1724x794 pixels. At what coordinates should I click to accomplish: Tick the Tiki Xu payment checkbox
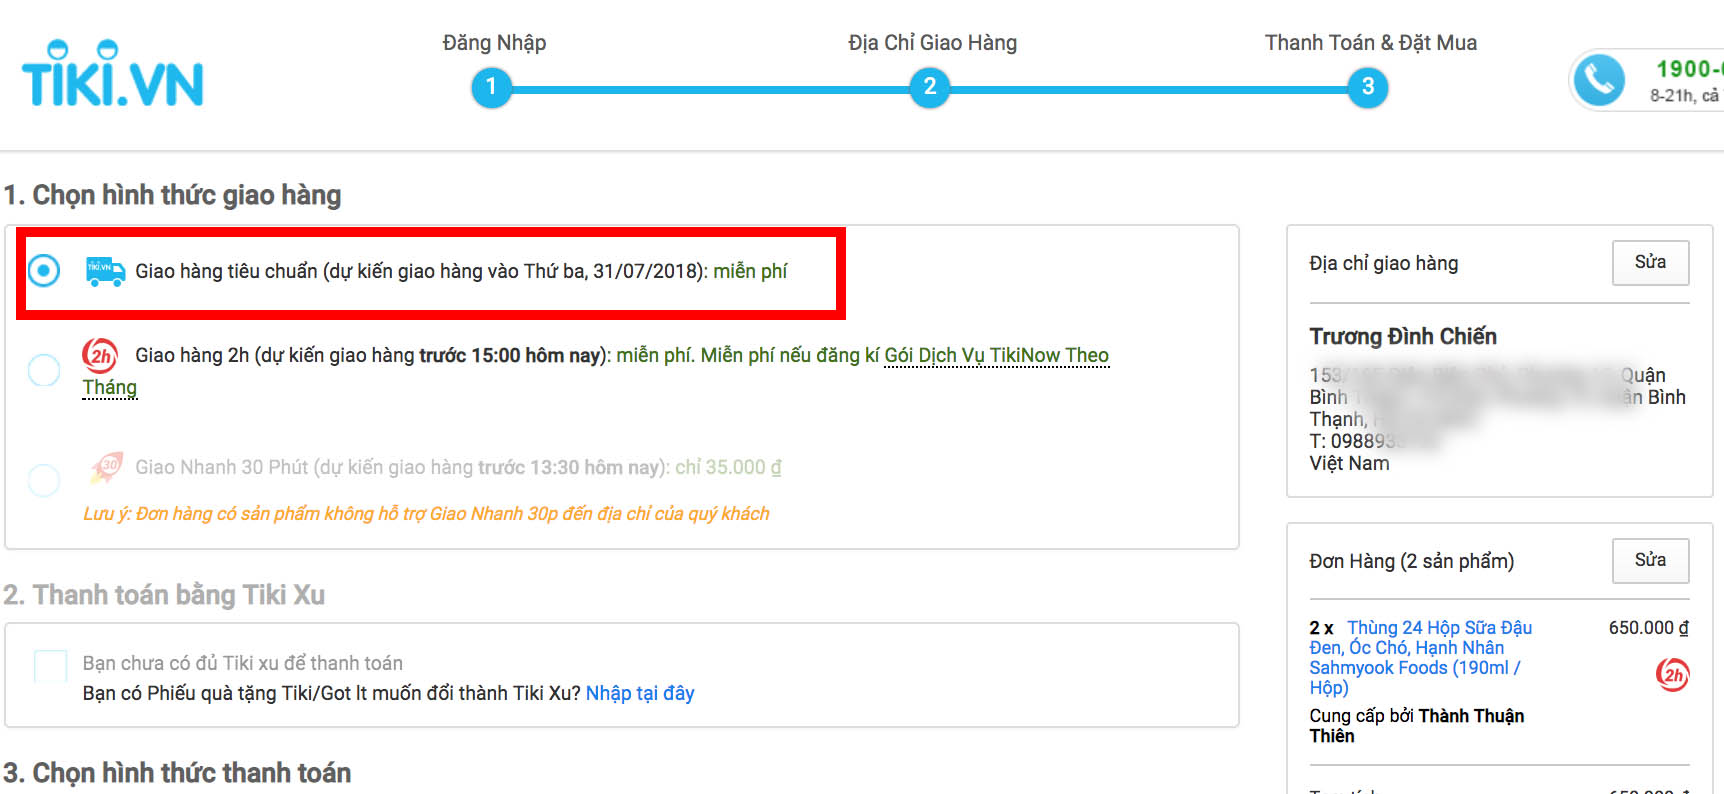[51, 666]
